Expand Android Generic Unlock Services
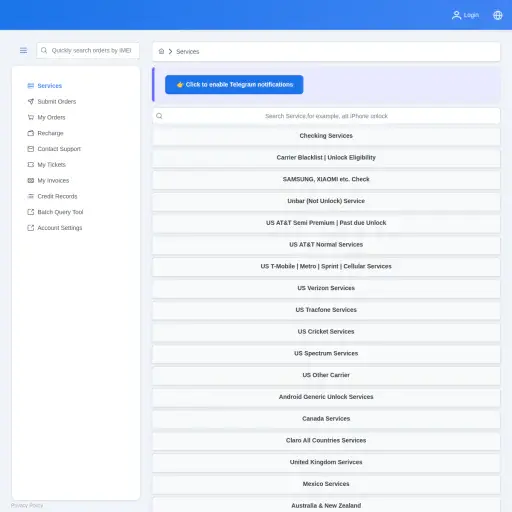The width and height of the screenshot is (512, 512). click(x=326, y=397)
